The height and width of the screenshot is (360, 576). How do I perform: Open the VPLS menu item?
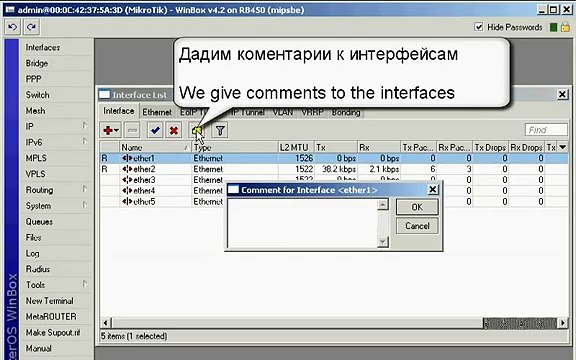pyautogui.click(x=35, y=174)
